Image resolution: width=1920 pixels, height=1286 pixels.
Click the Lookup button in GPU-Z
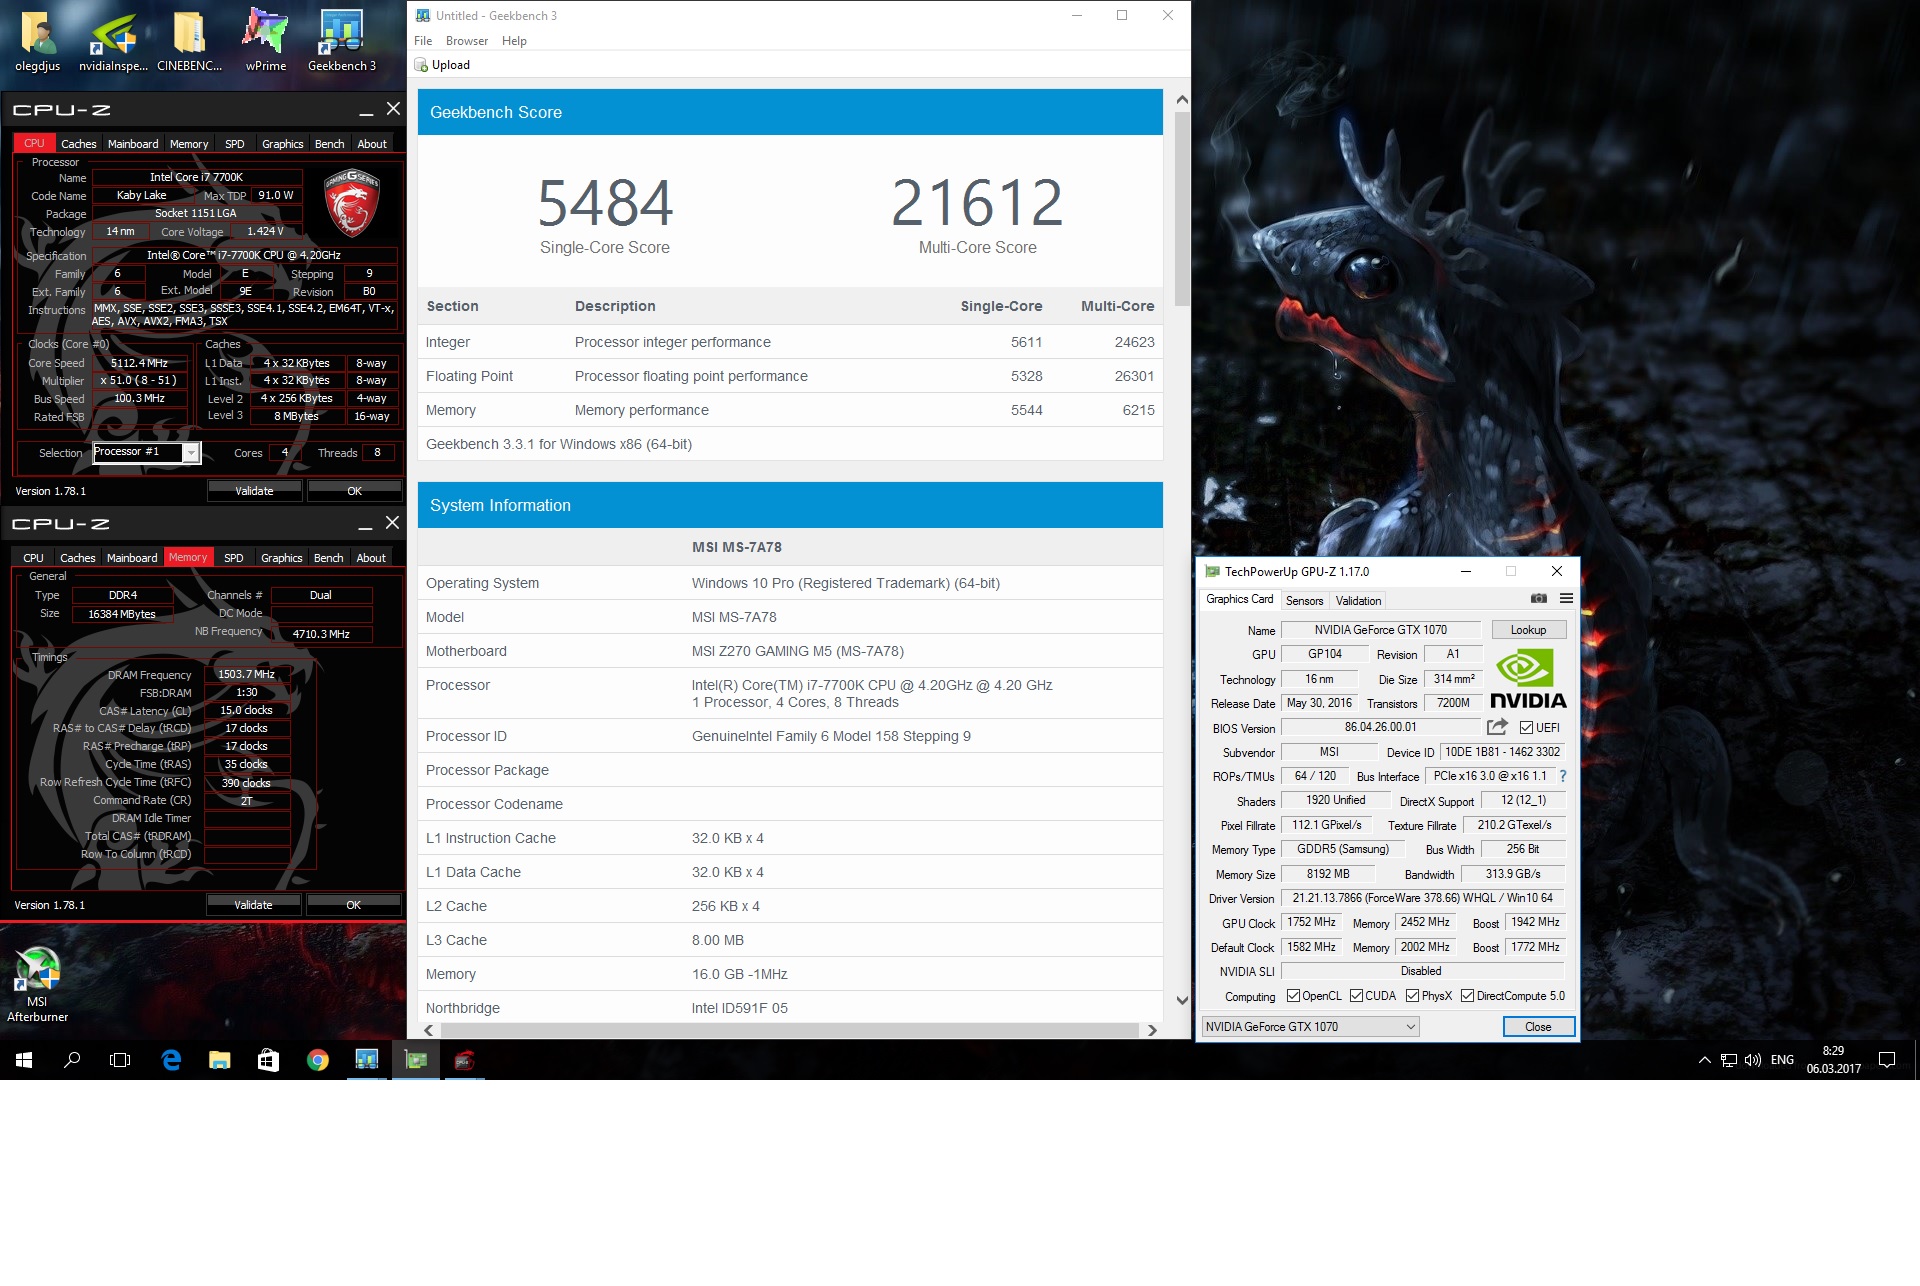click(x=1528, y=630)
